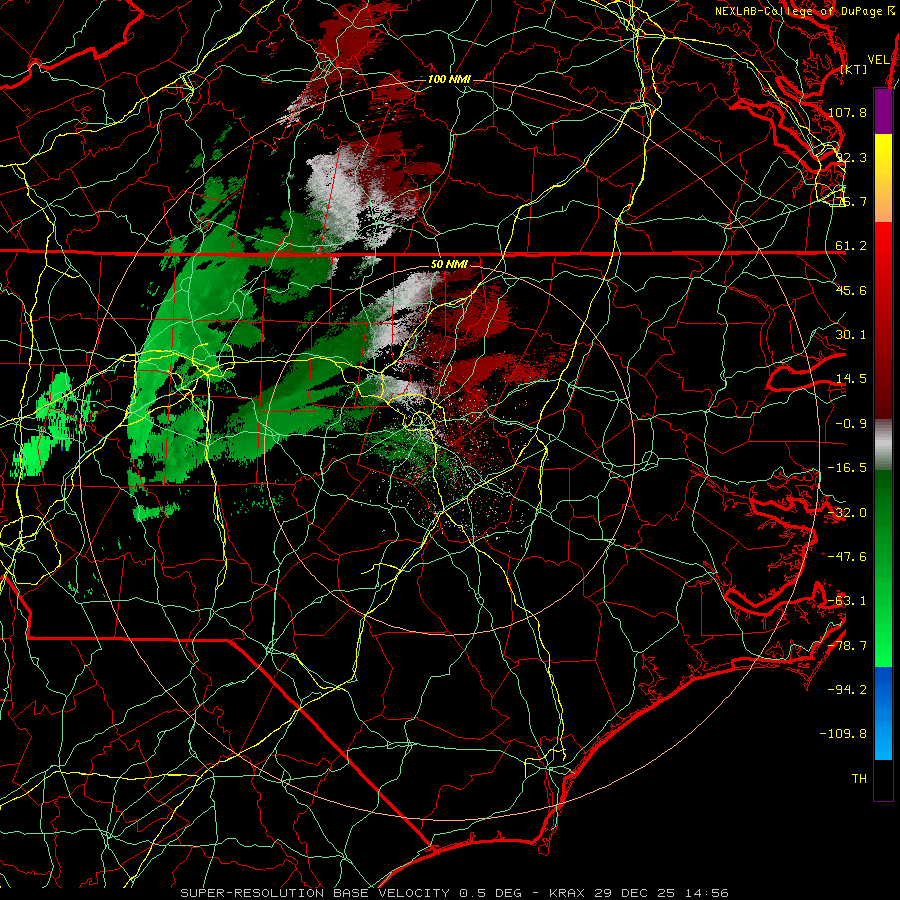
Task: Click the bright red segment of color bar
Action: coord(883,245)
